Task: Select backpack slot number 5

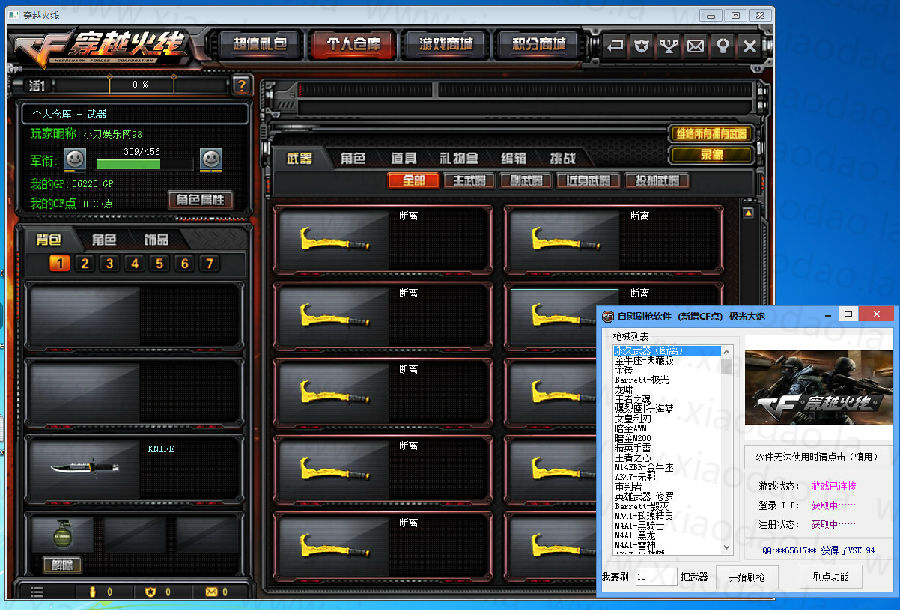Action: coord(159,264)
